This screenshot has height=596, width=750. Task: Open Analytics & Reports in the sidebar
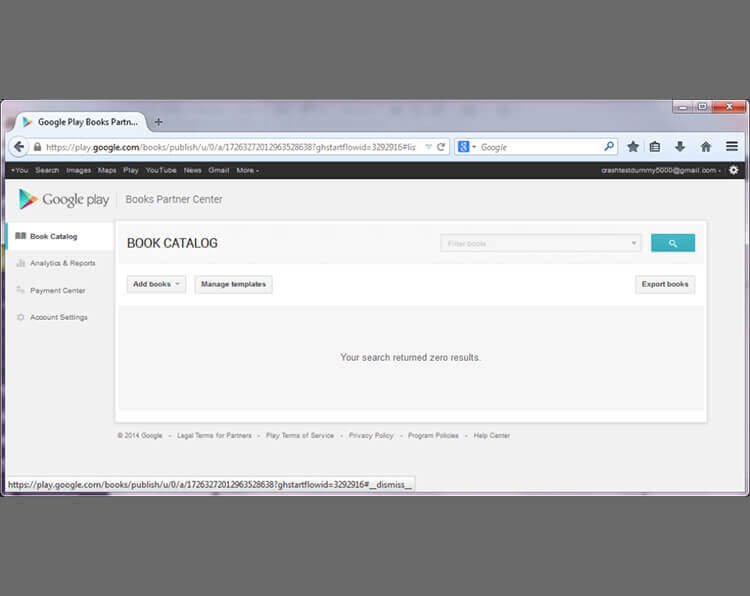coord(63,263)
